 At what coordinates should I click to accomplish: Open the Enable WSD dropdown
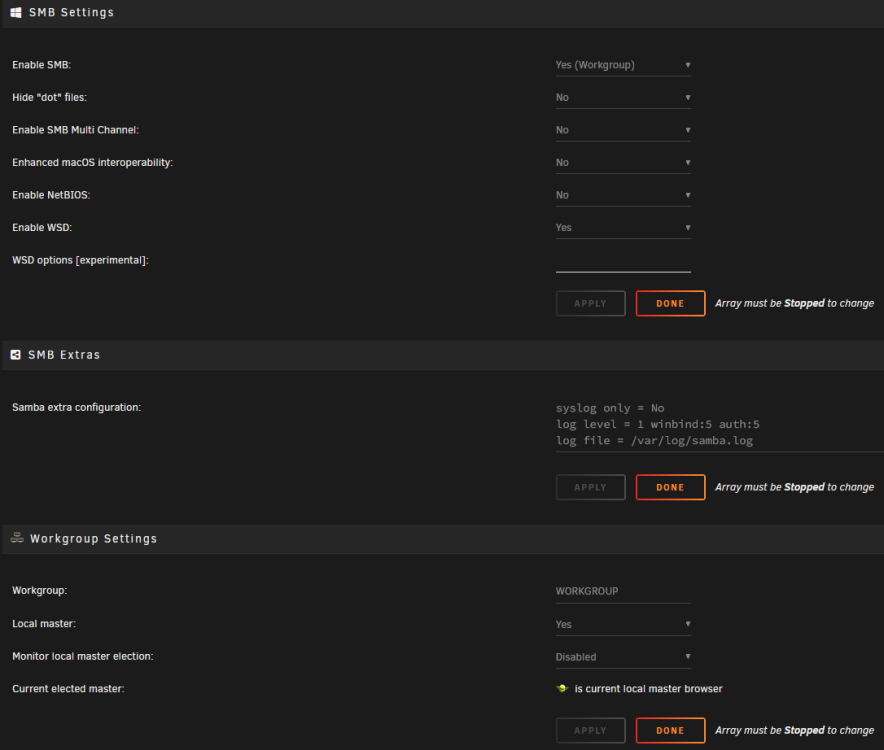click(623, 228)
